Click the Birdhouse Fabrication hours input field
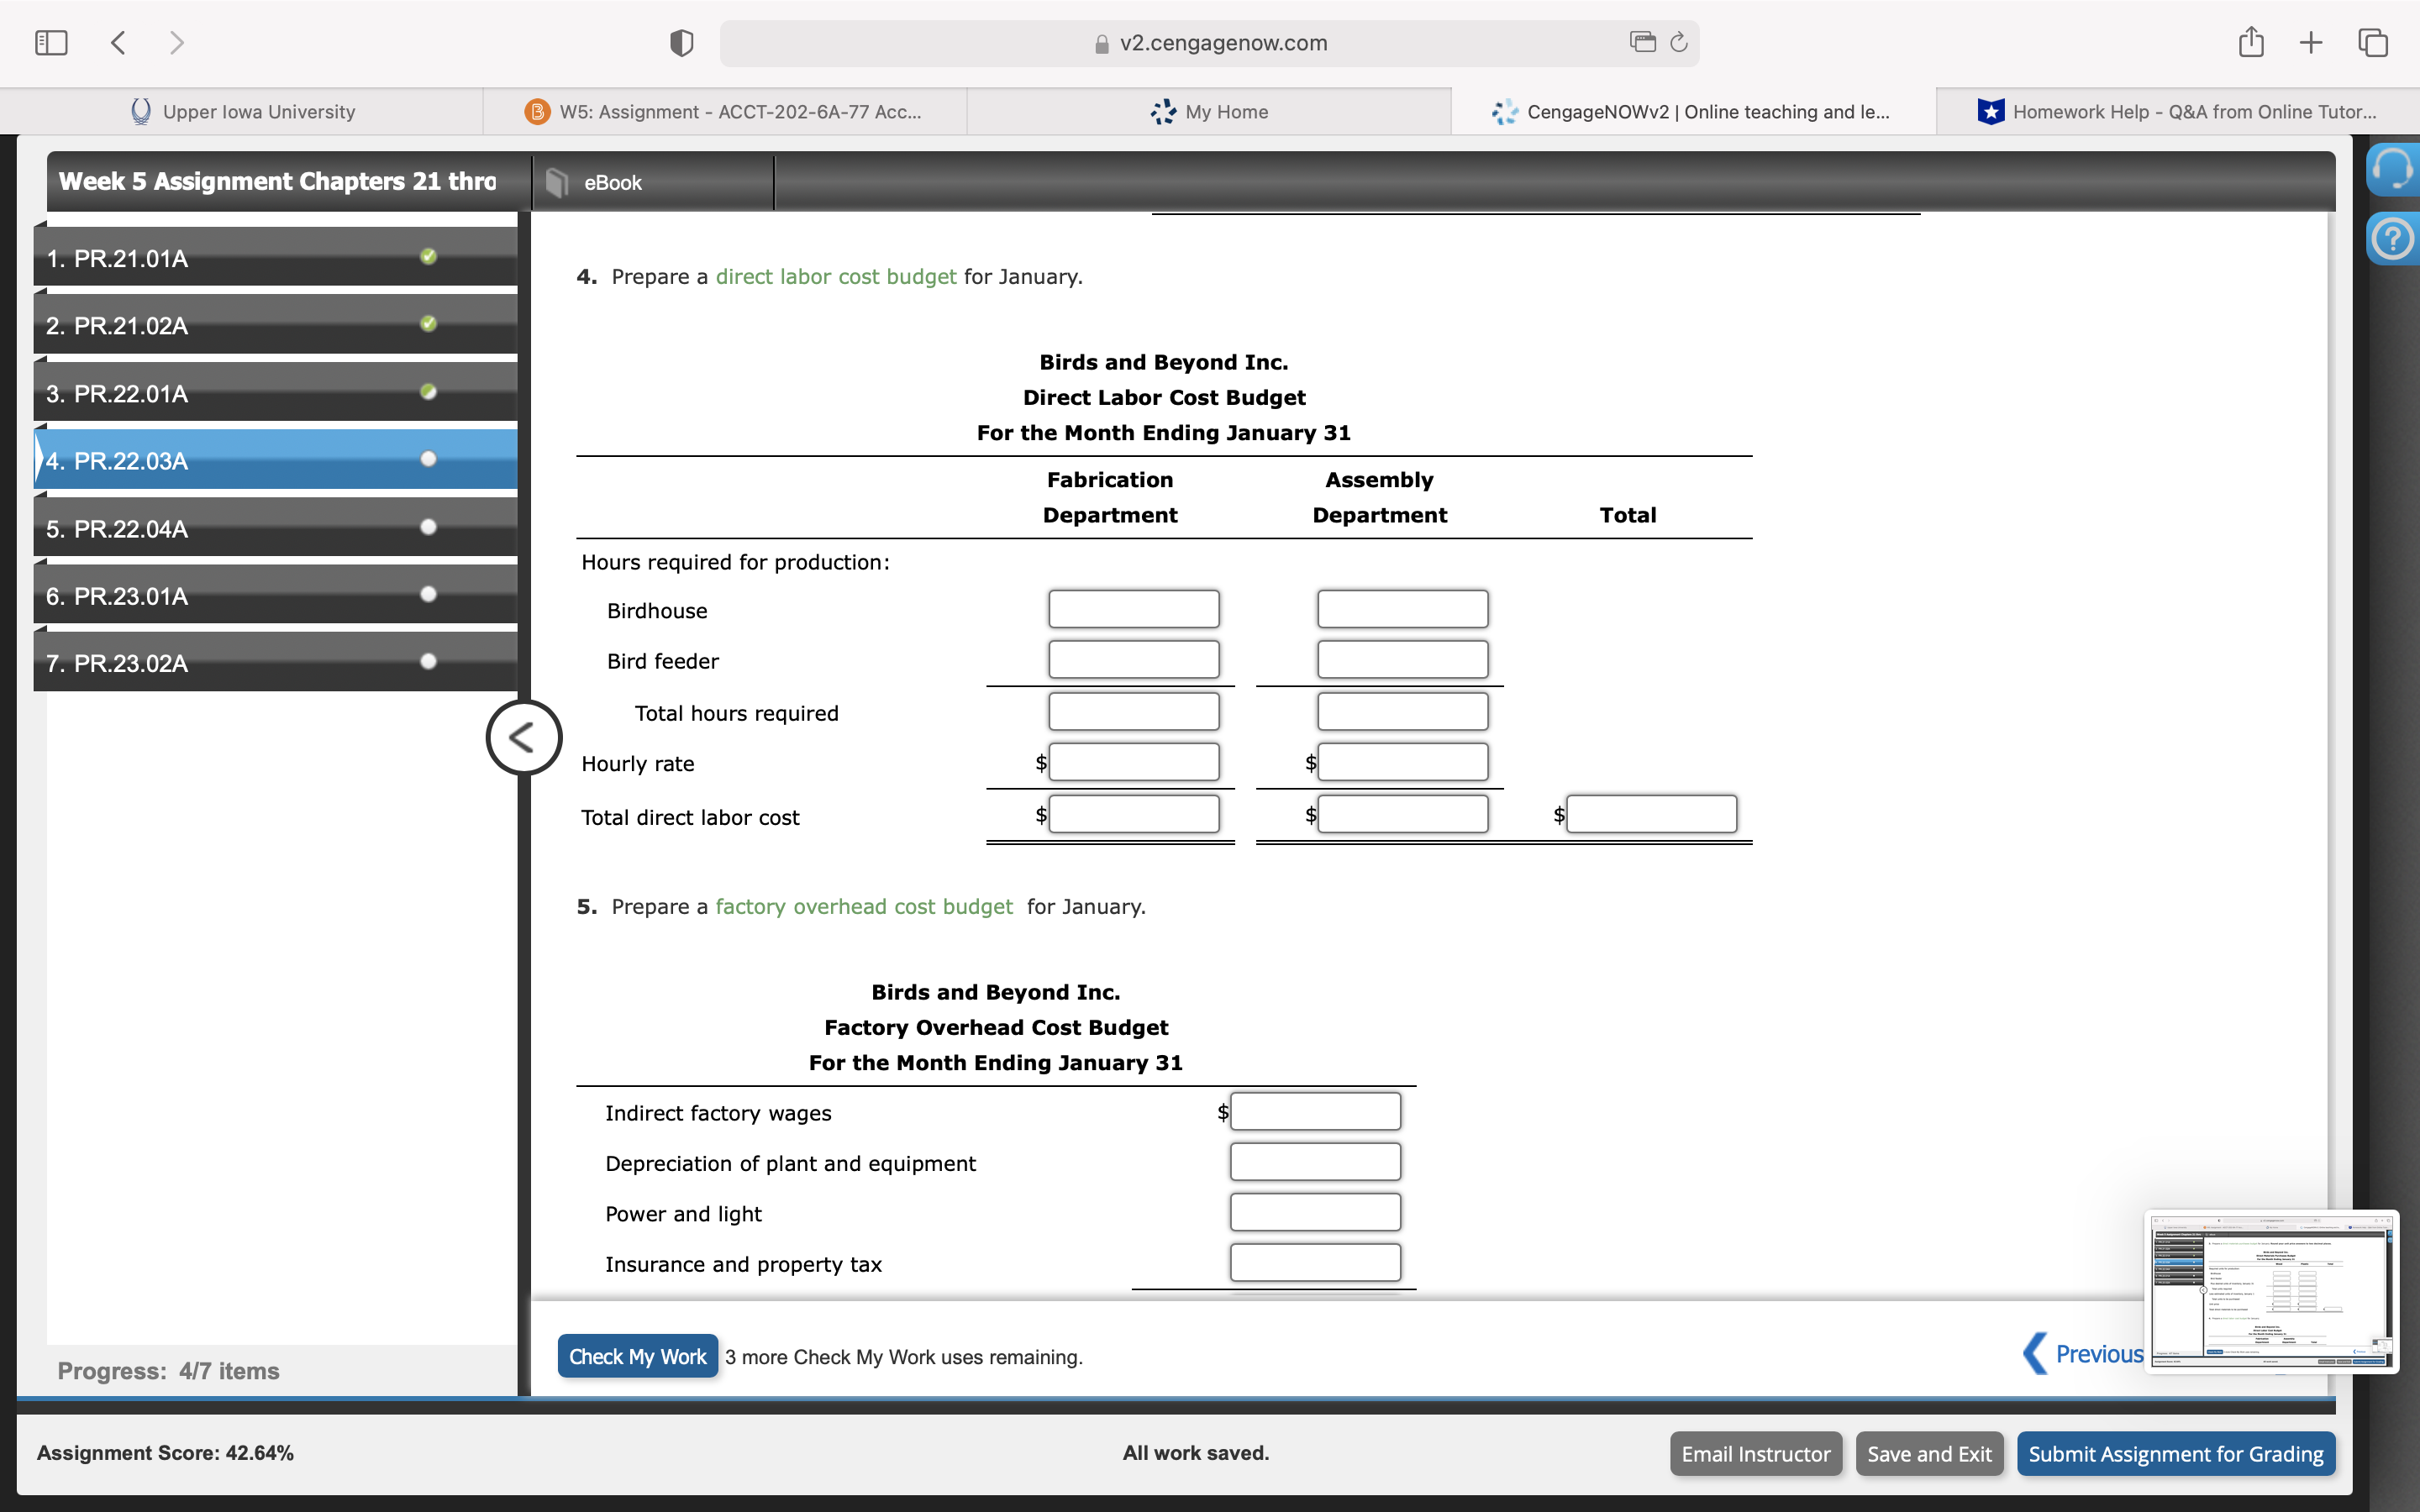The width and height of the screenshot is (2420, 1512). click(1133, 608)
